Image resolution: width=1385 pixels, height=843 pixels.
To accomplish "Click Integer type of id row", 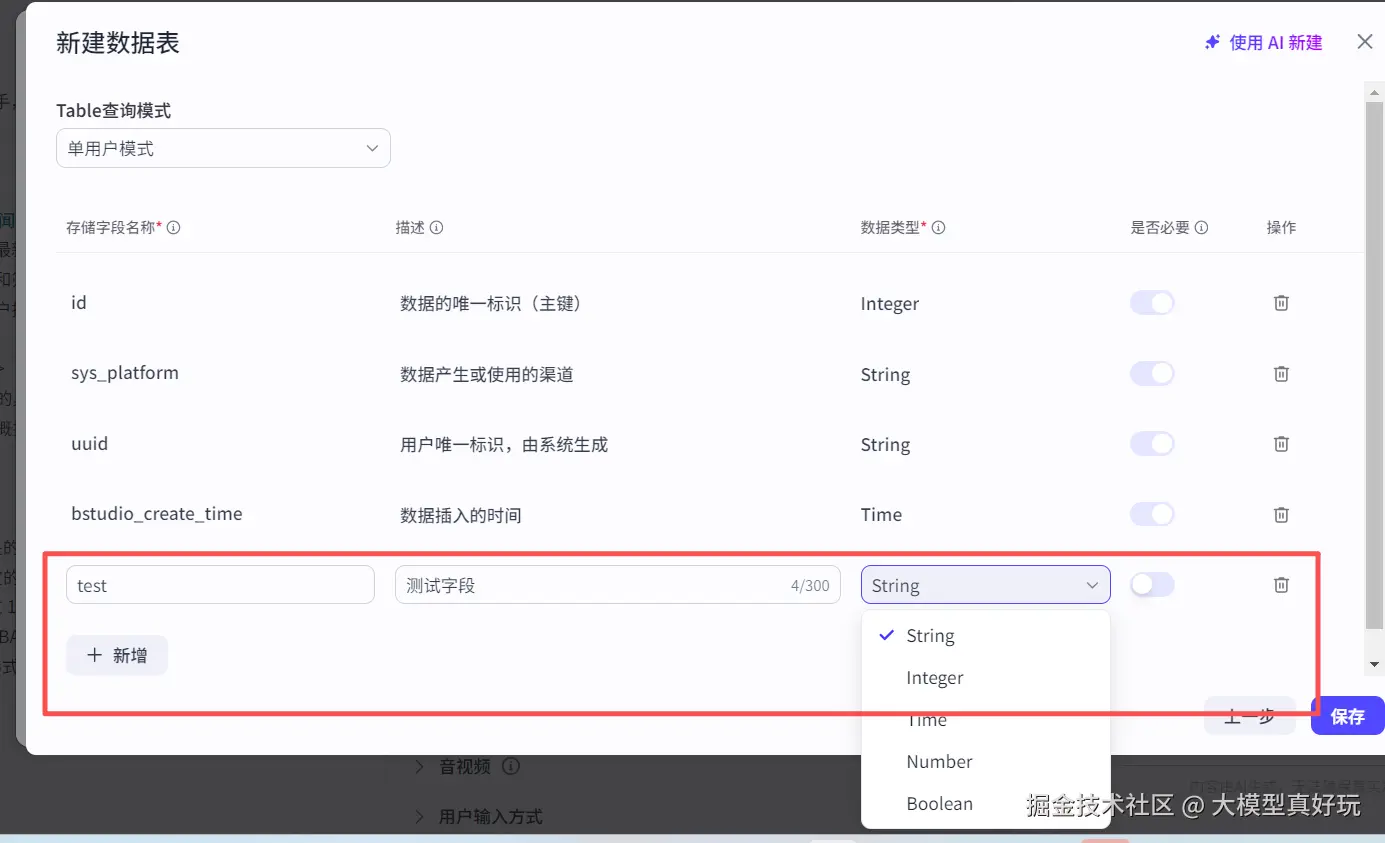I will pyautogui.click(x=890, y=304).
